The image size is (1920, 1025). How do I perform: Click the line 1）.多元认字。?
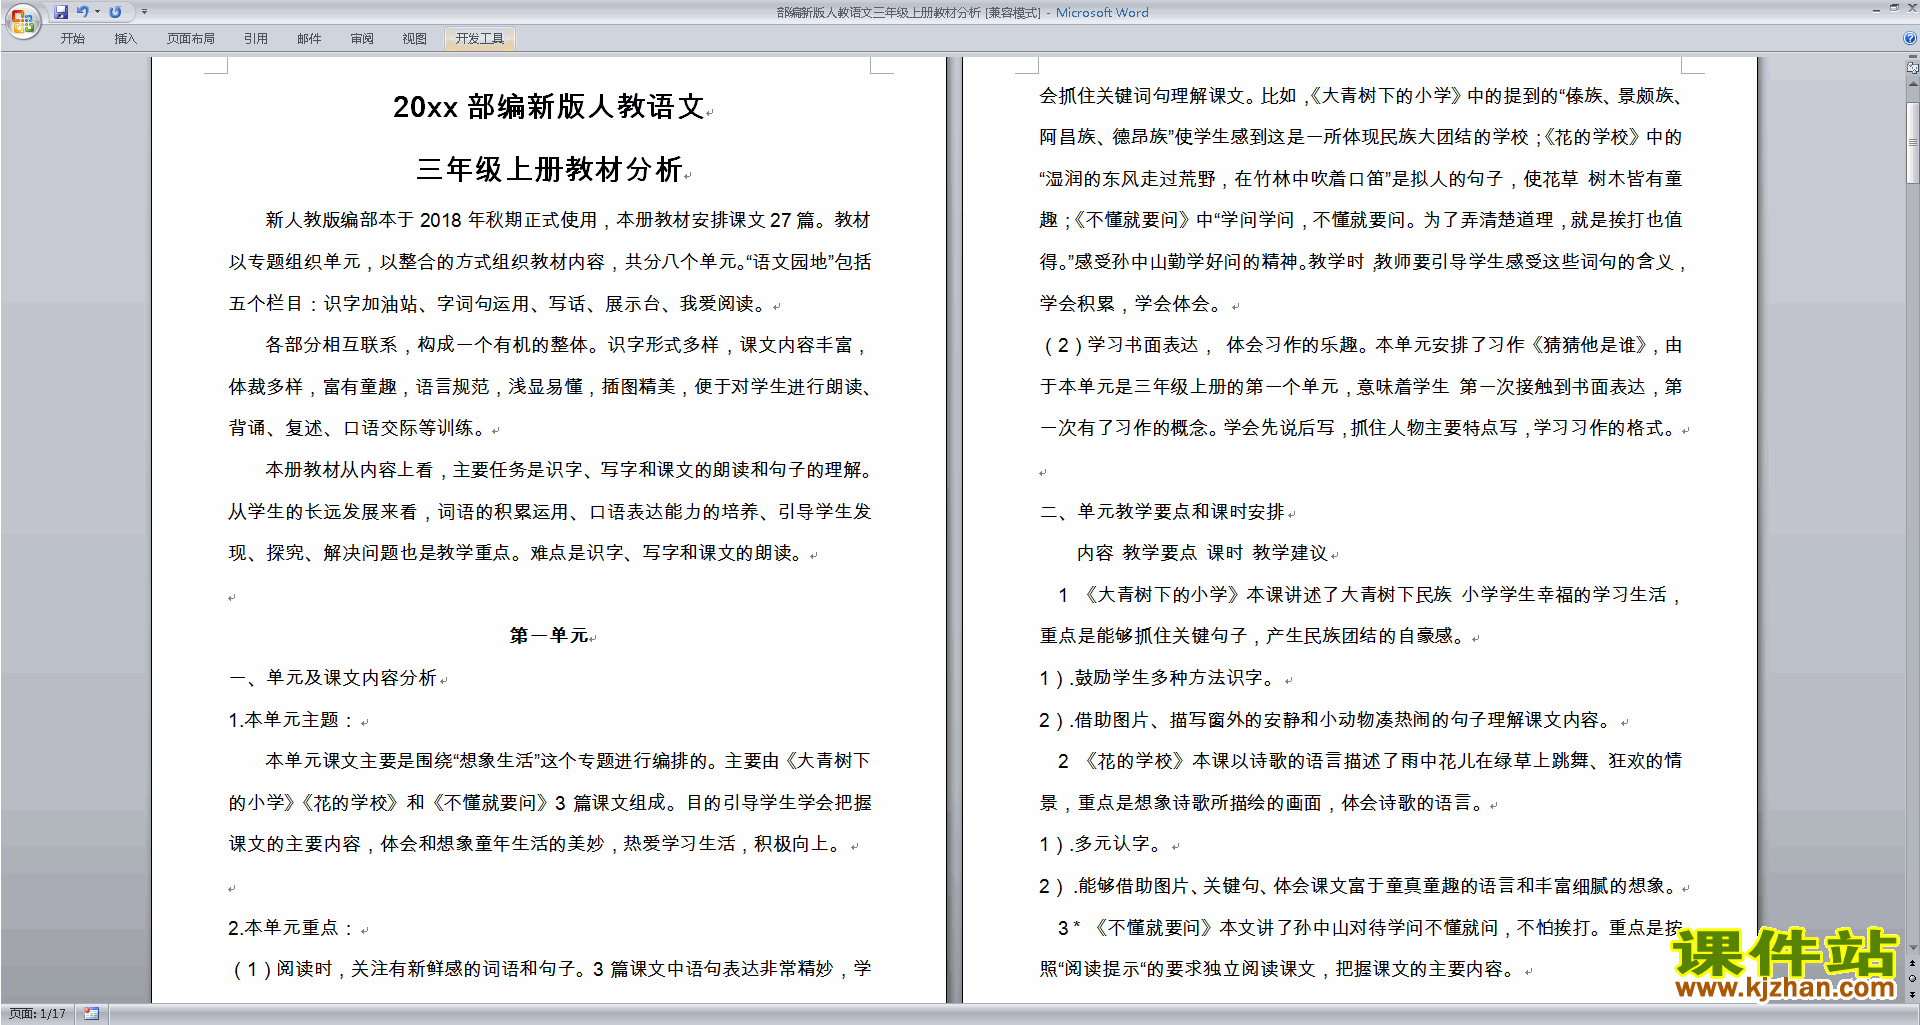coord(1103,844)
